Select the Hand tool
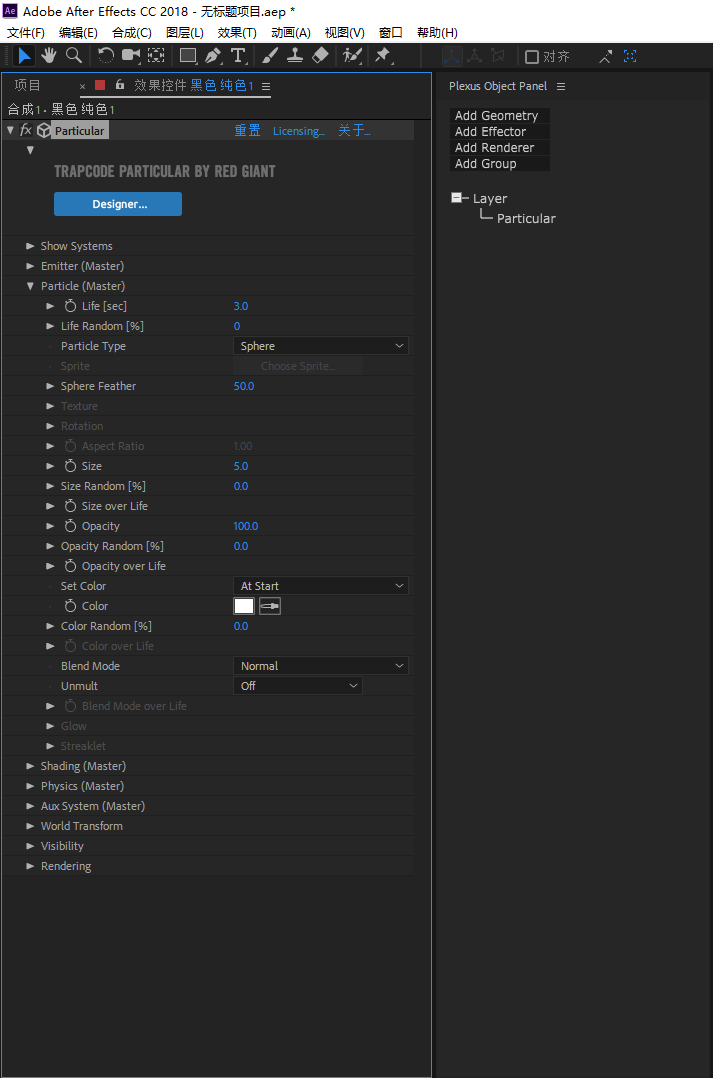Screen dimensions: 713x1078 click(x=48, y=56)
